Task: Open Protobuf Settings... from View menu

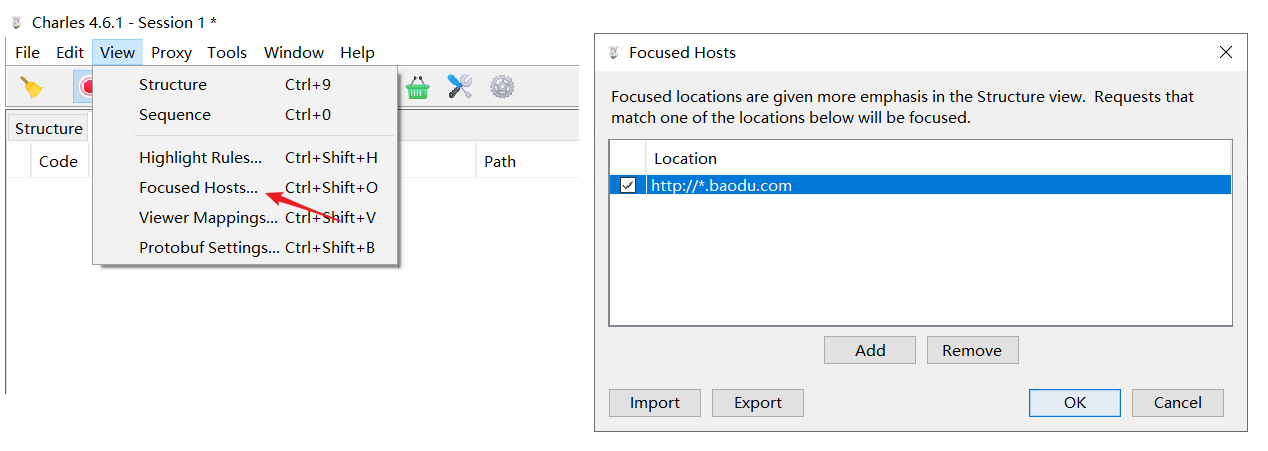Action: (246, 247)
